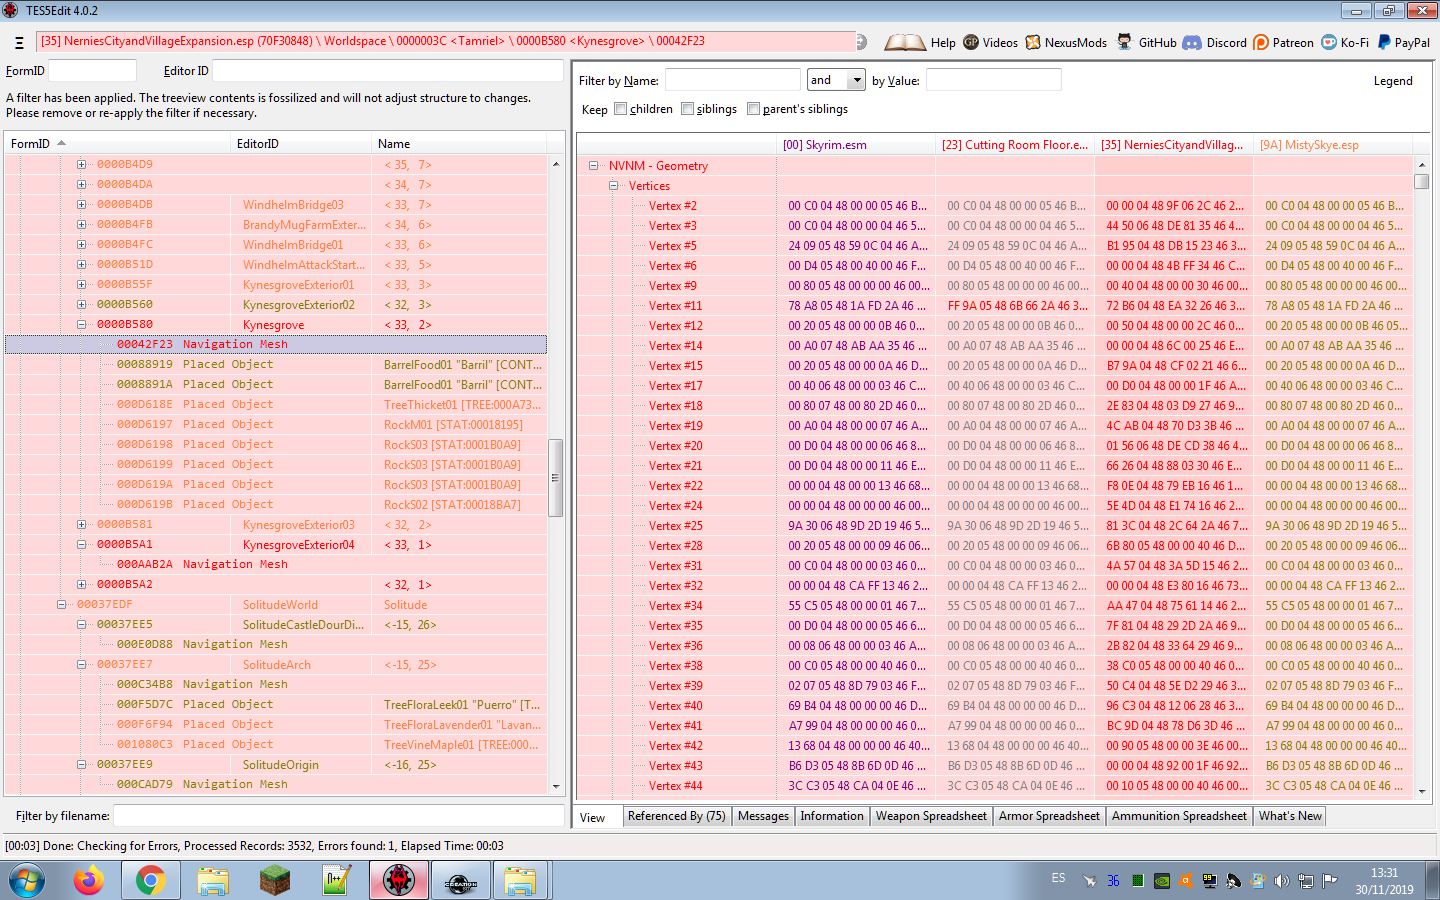Click the ES language indicator in the tray

pos(1058,878)
